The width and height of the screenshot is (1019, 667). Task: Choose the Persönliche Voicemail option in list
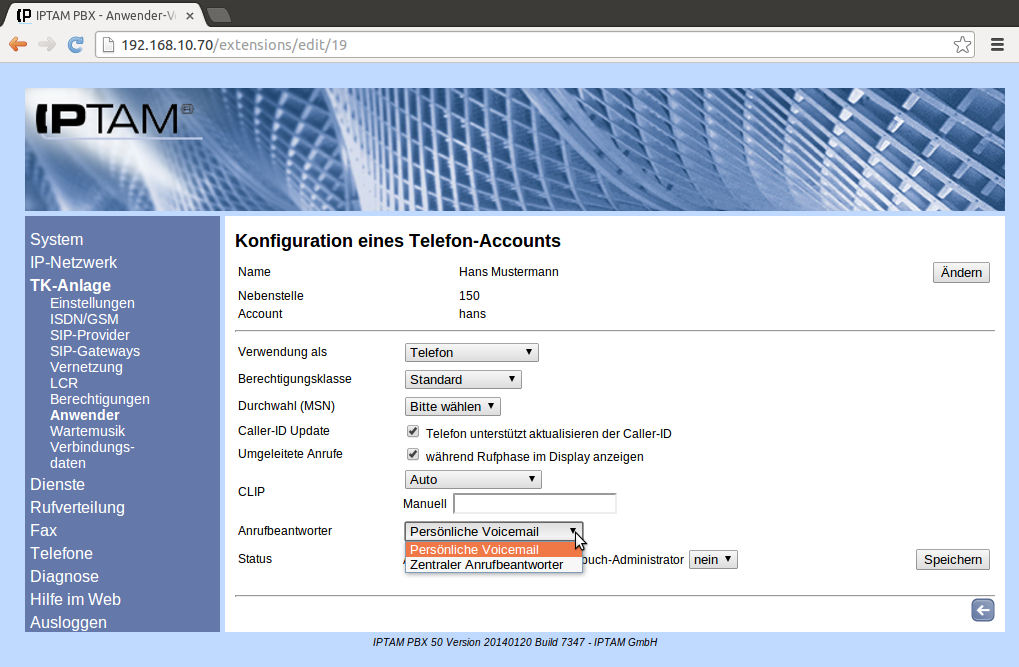pos(475,549)
